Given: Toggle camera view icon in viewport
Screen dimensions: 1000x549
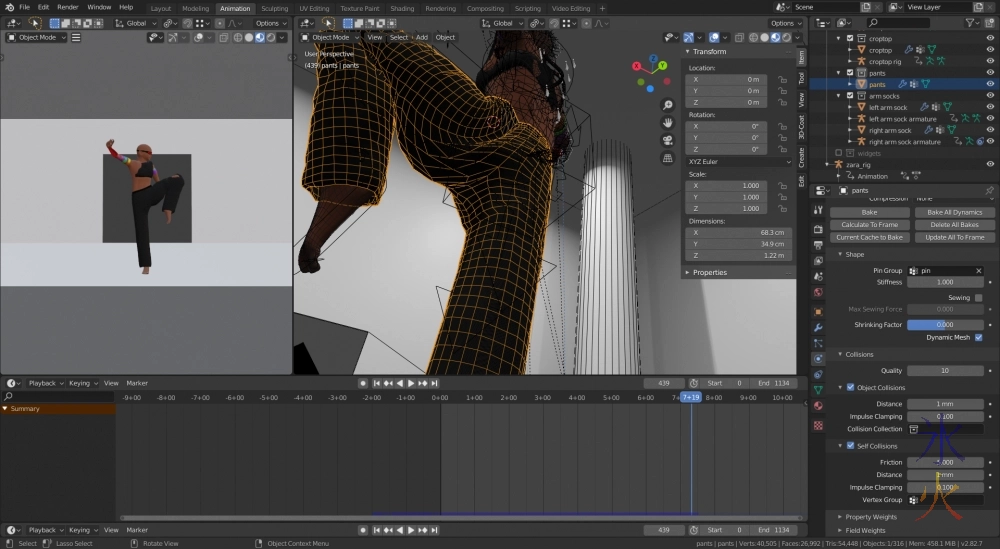Looking at the screenshot, I should (667, 140).
